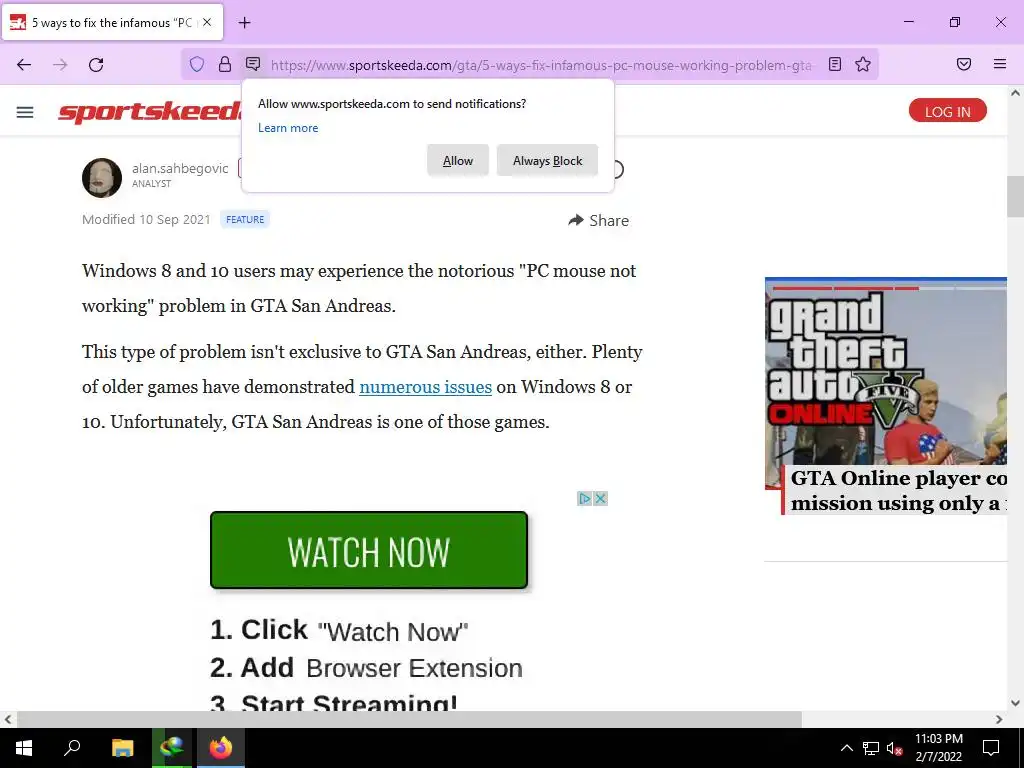Viewport: 1024px width, 768px height.
Task: Show hidden system tray icons
Action: pos(846,748)
